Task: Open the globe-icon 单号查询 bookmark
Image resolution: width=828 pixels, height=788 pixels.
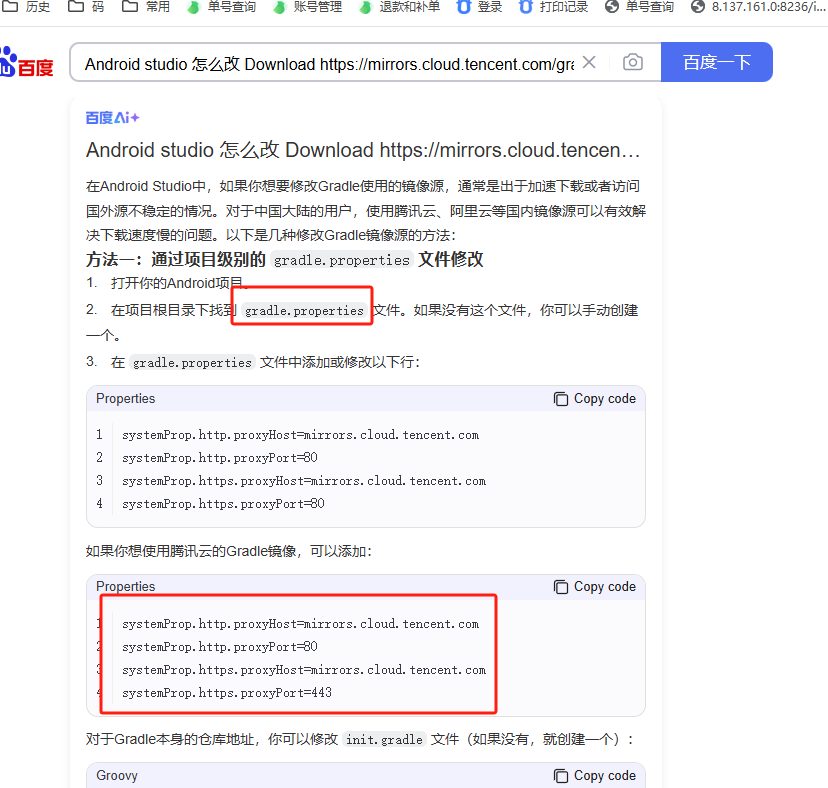Action: [640, 7]
